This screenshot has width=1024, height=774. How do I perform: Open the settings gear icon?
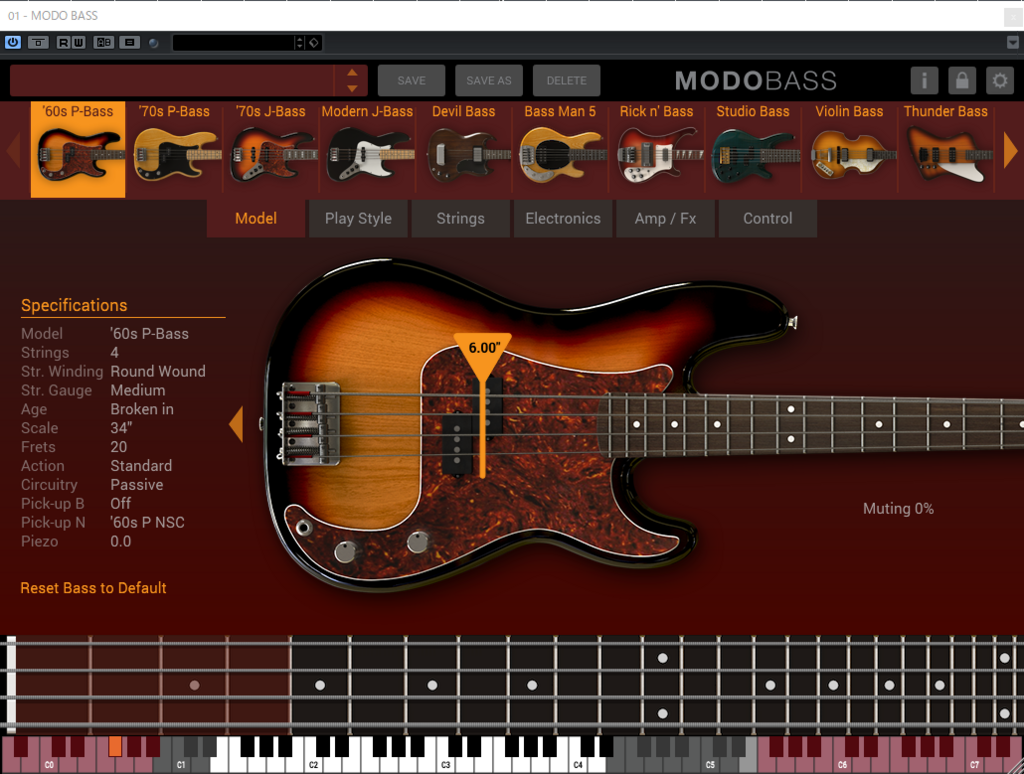pos(1000,80)
